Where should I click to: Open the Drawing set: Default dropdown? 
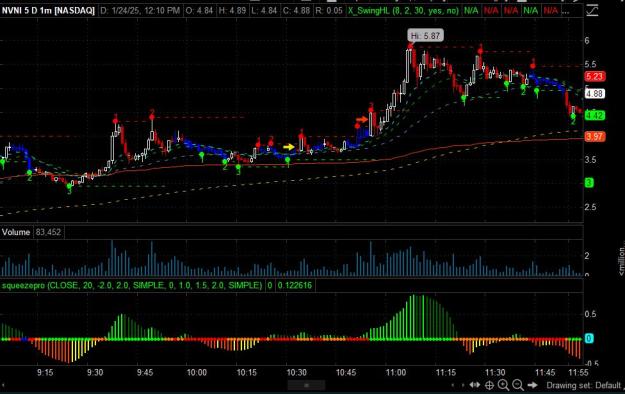(584, 385)
